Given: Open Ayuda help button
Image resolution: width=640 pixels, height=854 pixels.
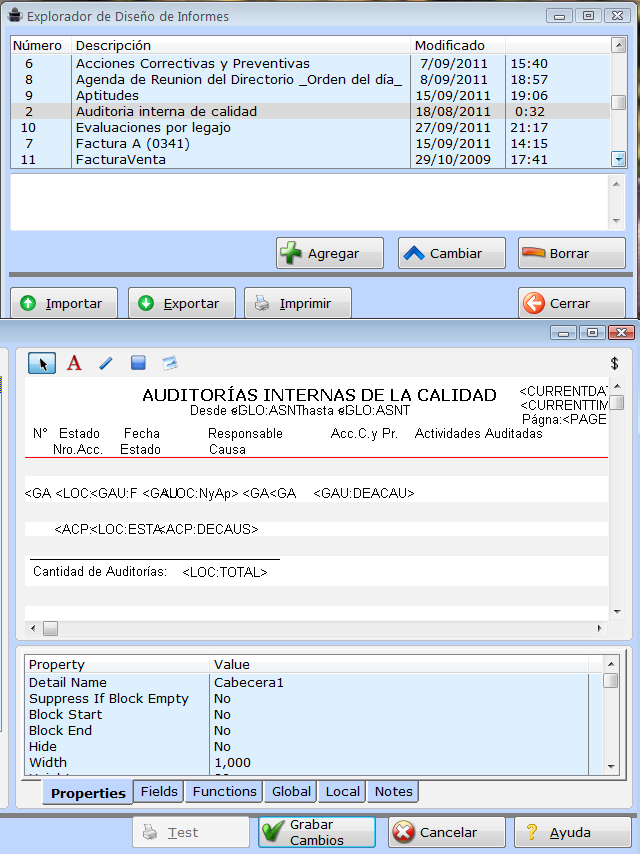Looking at the screenshot, I should tap(573, 832).
